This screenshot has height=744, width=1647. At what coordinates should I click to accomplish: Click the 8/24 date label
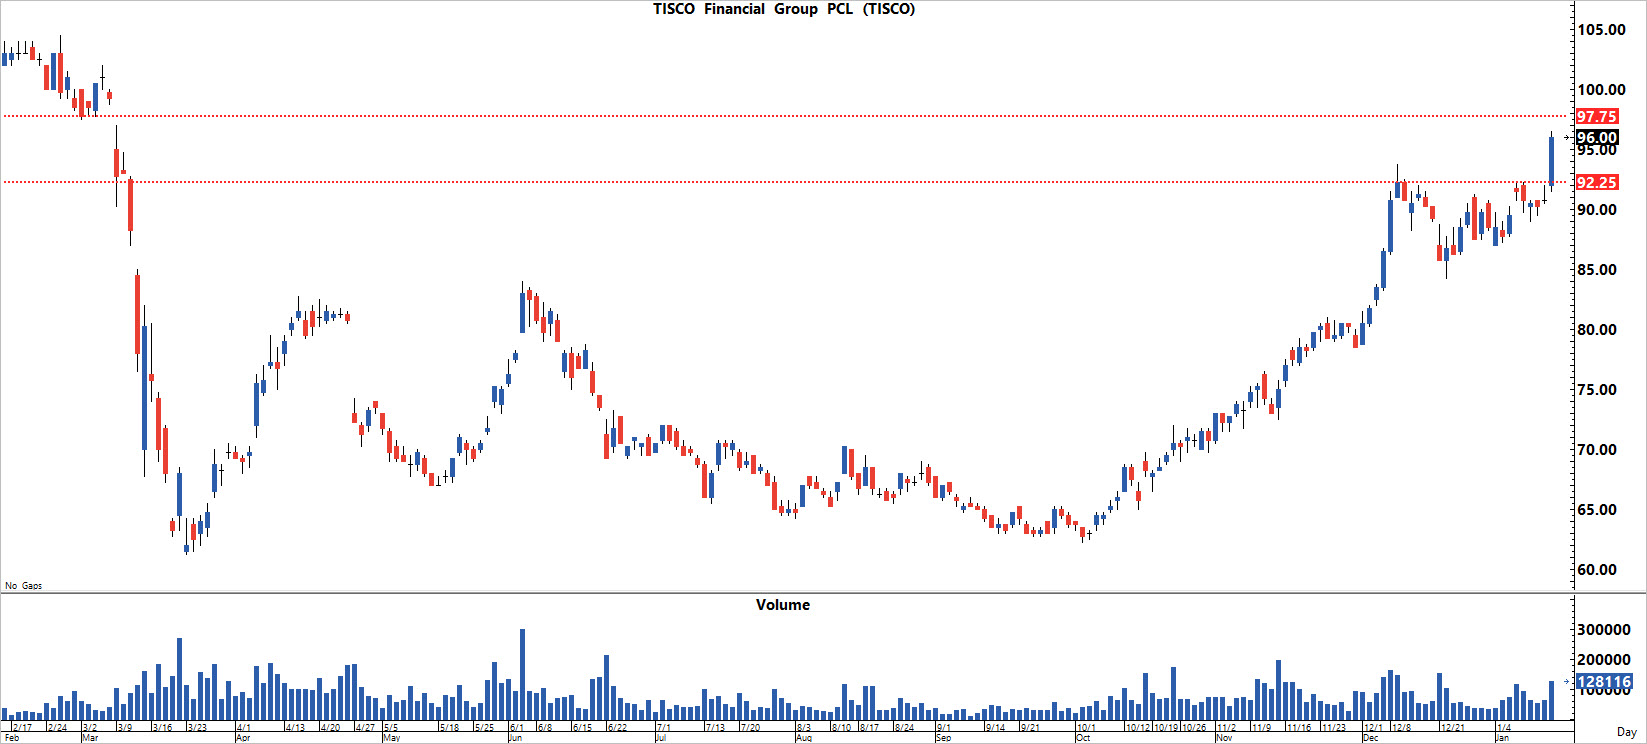(x=904, y=728)
